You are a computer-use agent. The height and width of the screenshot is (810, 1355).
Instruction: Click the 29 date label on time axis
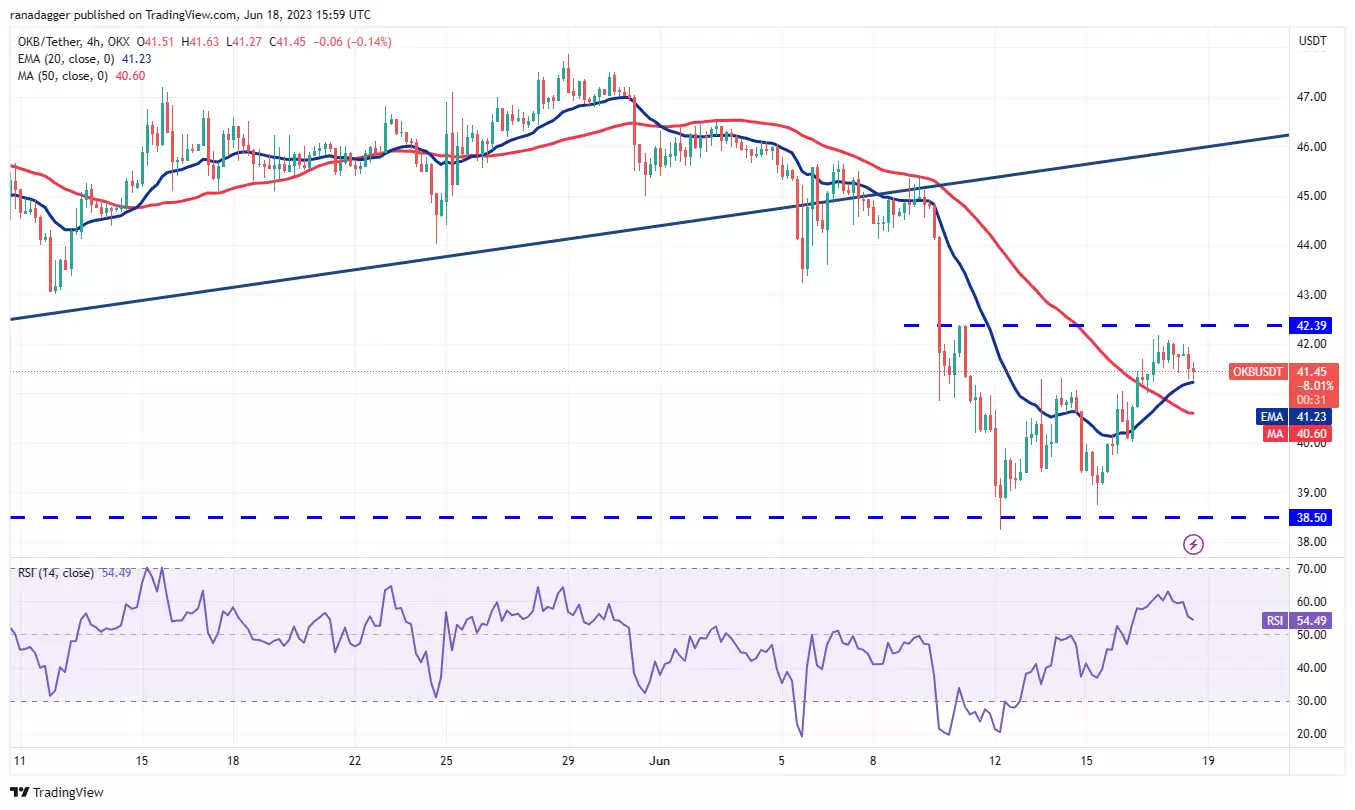tap(568, 760)
